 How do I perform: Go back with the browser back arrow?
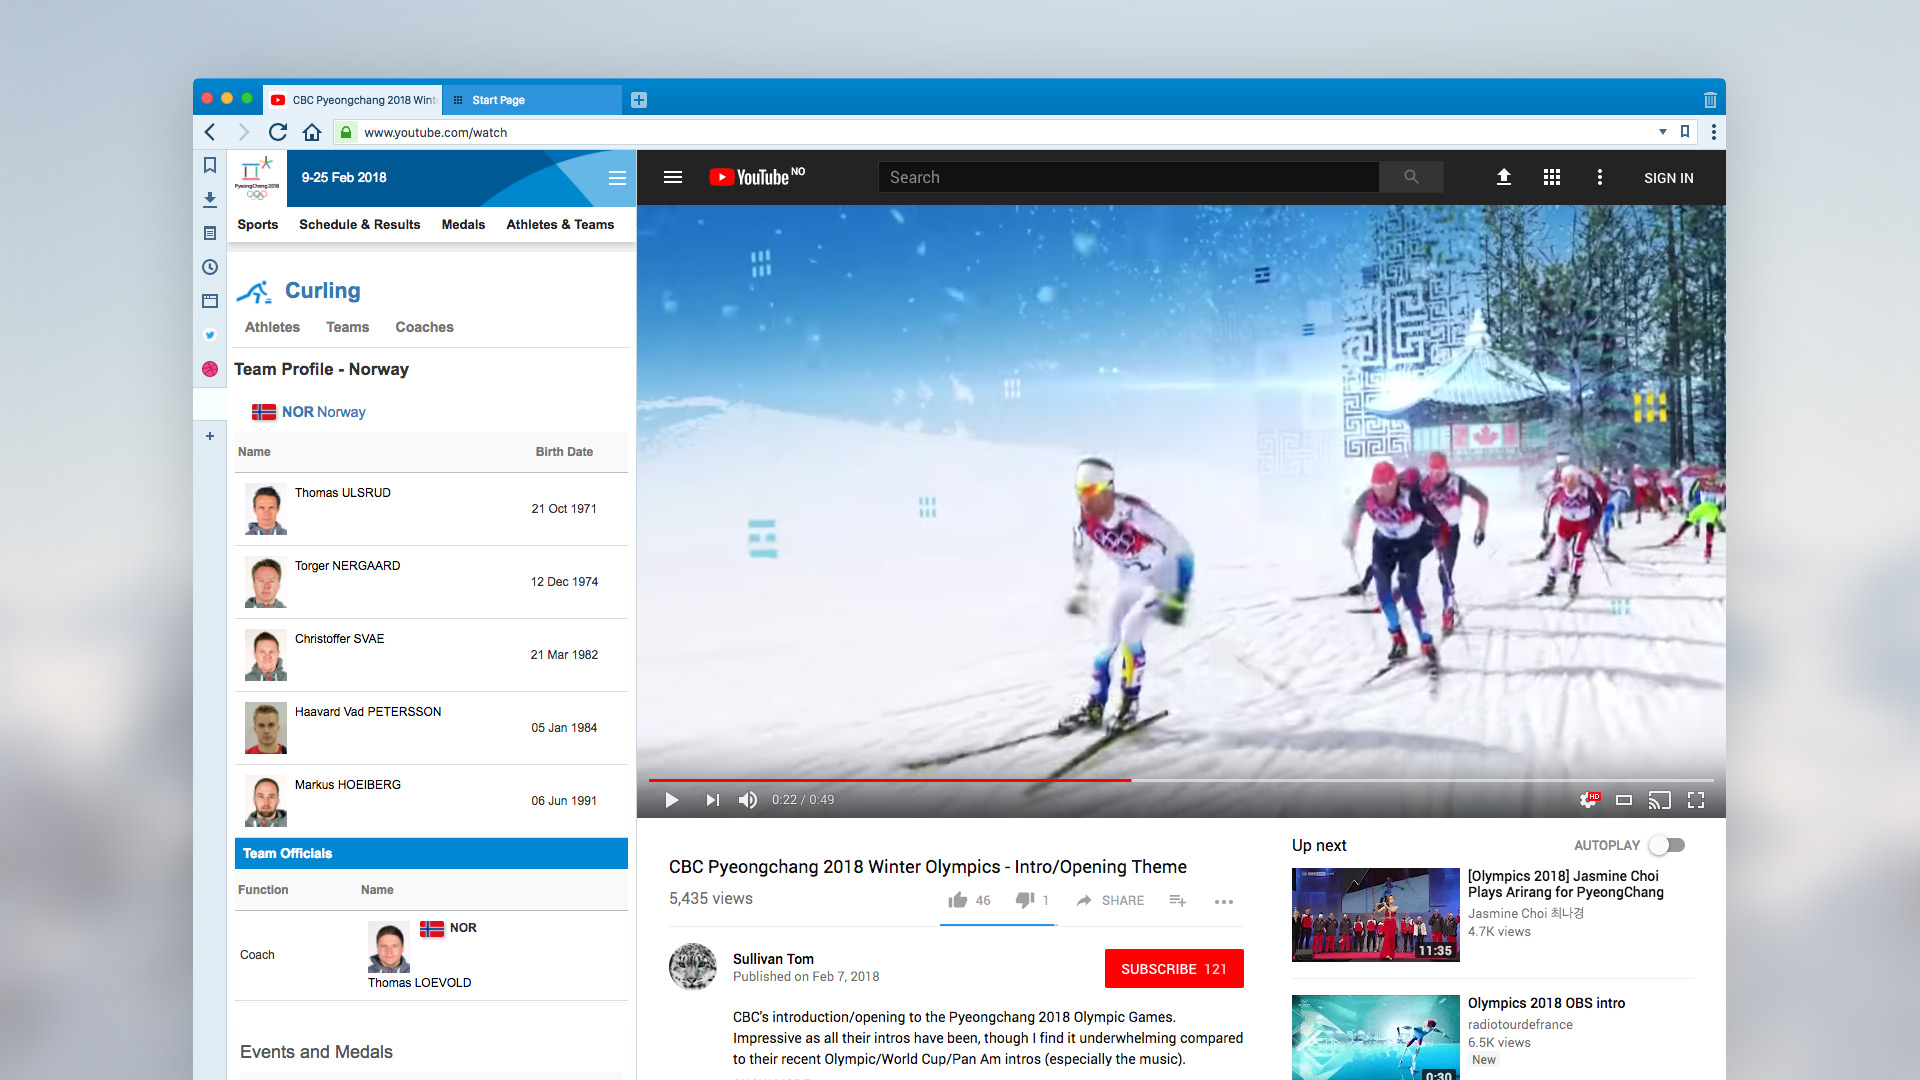click(210, 132)
